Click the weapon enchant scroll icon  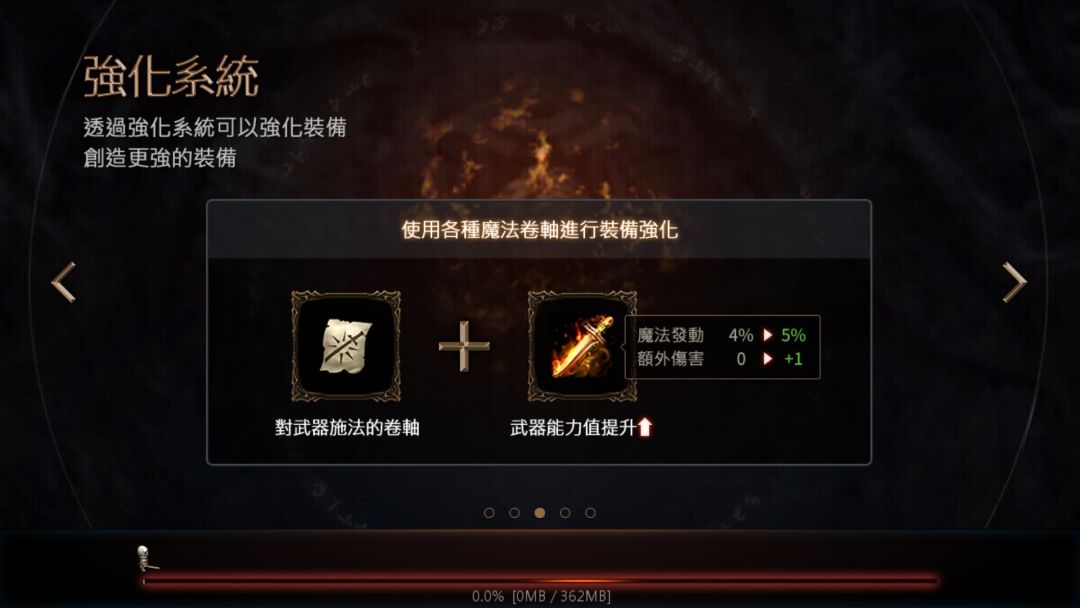coord(346,346)
